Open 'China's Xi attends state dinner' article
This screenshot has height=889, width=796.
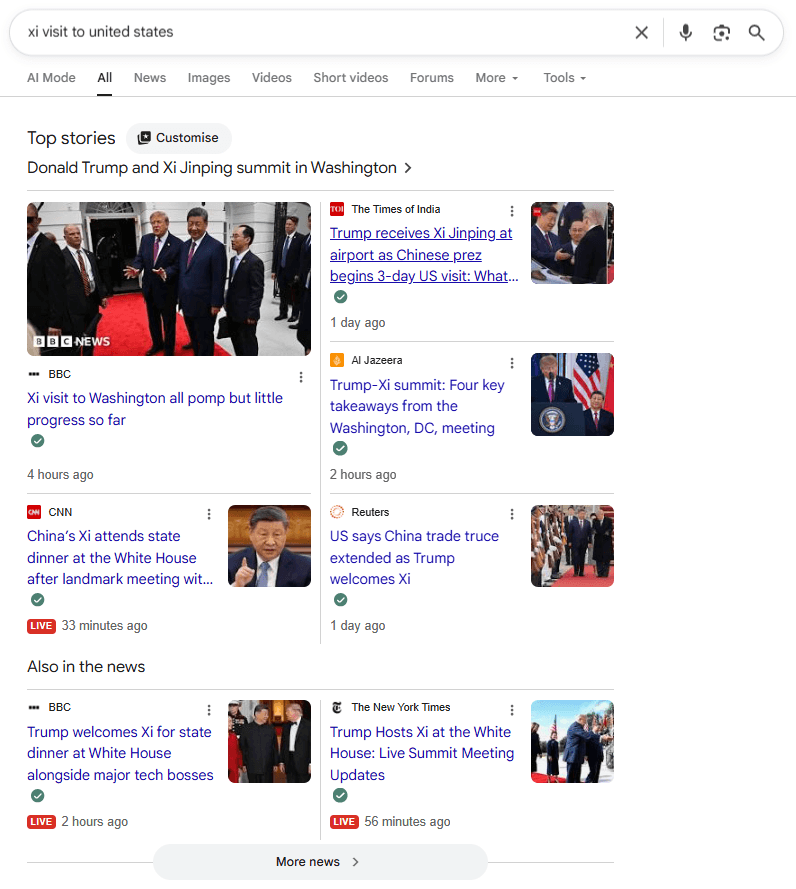[120, 557]
